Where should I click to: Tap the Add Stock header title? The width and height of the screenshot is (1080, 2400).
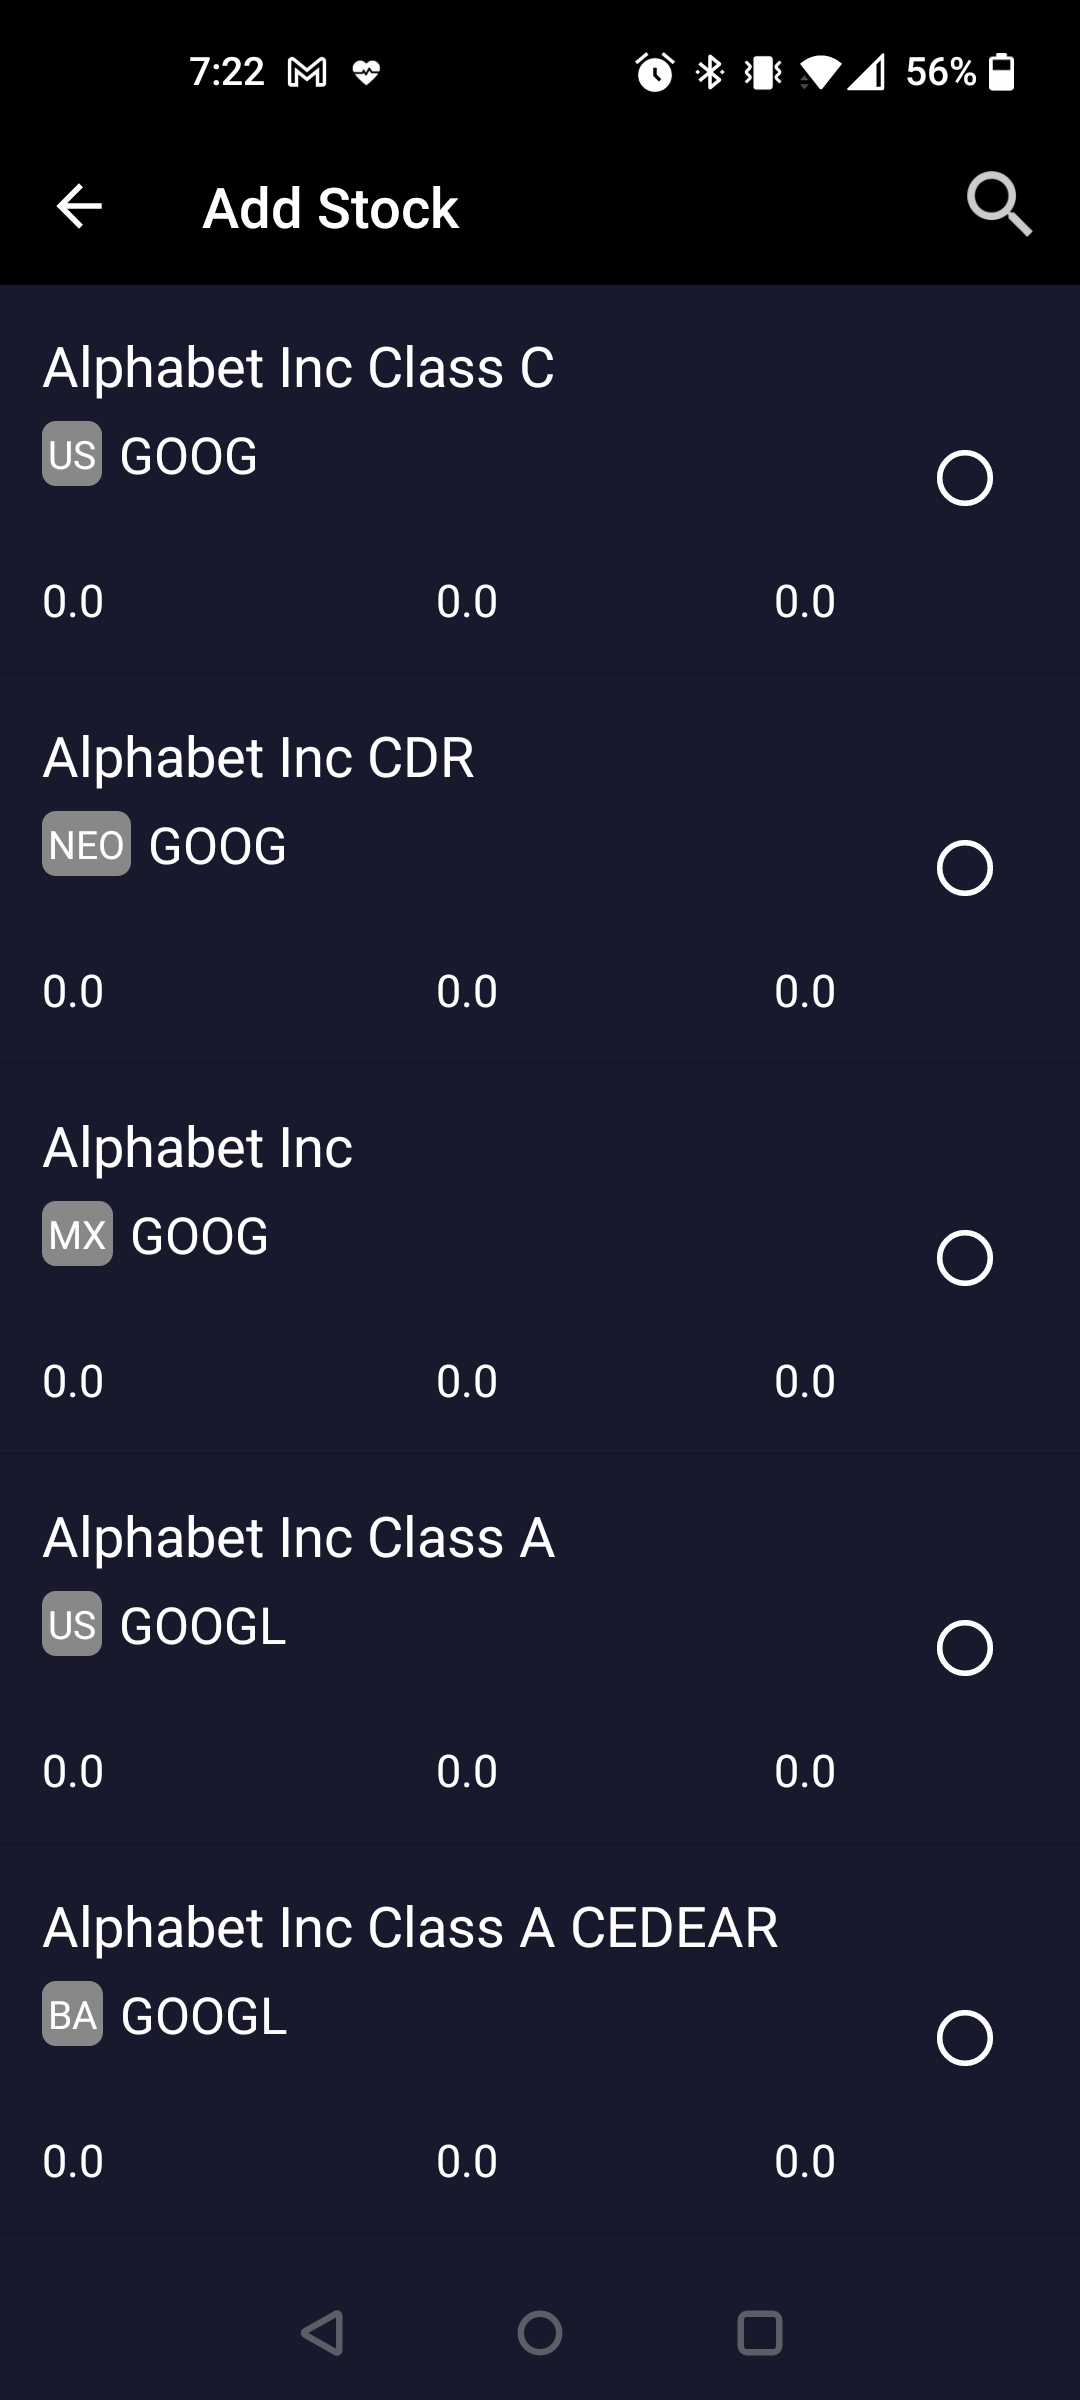coord(330,208)
